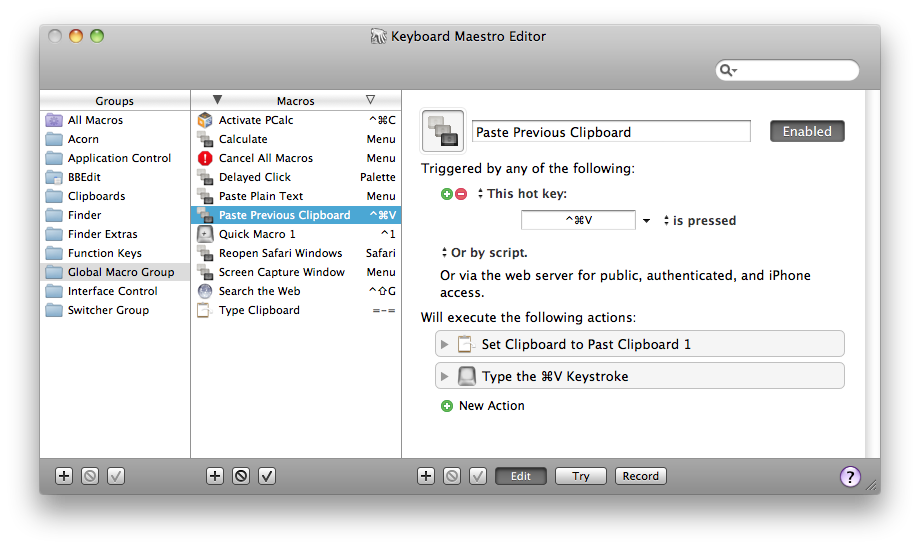The height and width of the screenshot is (549, 920).
Task: Select the Application Control group
Action: [x=114, y=158]
